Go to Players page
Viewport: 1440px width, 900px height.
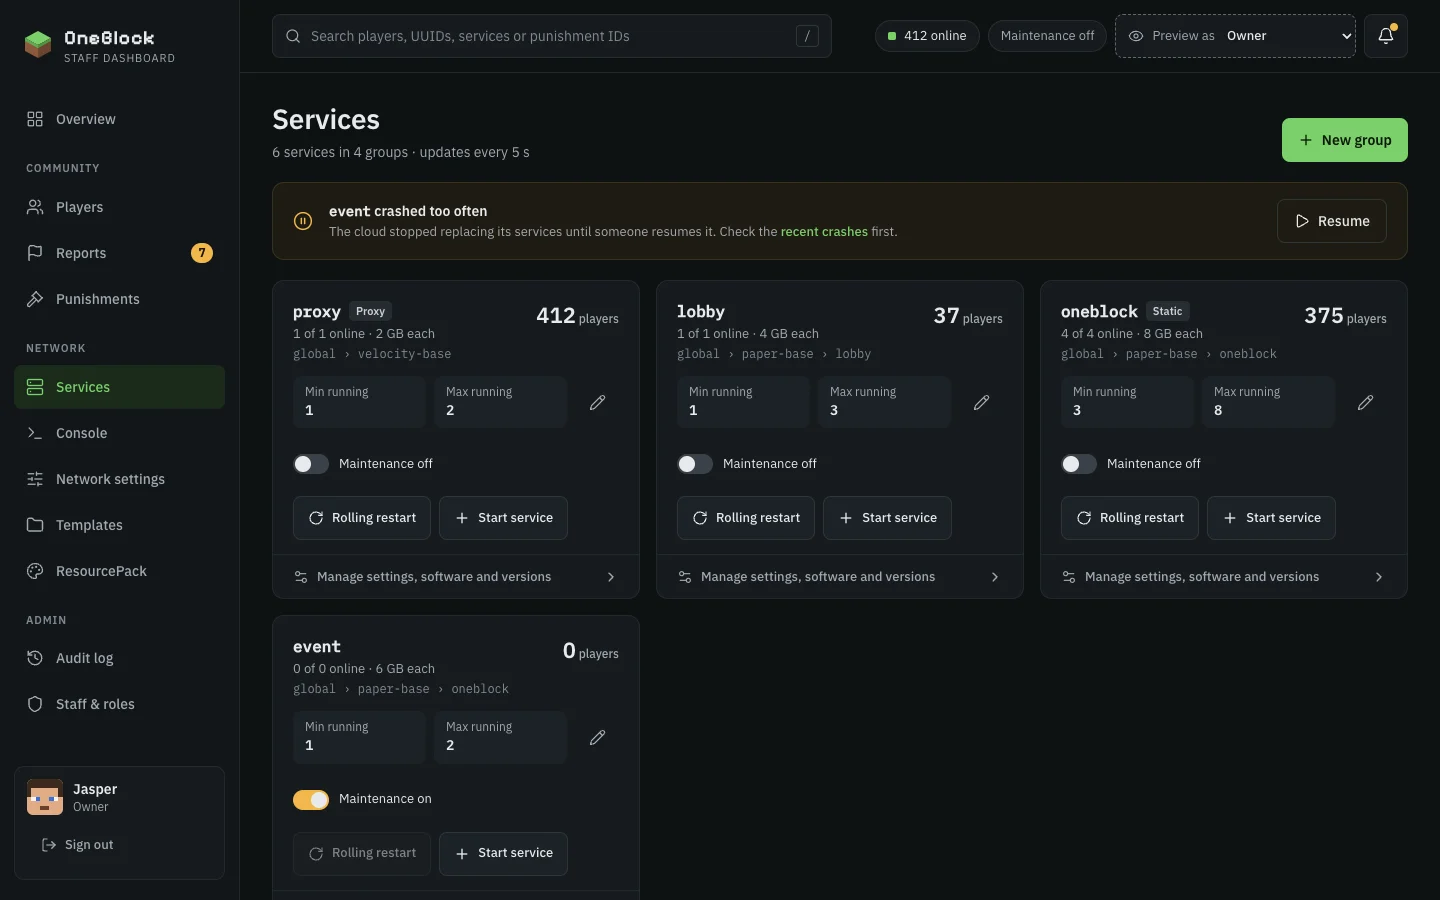coord(120,207)
